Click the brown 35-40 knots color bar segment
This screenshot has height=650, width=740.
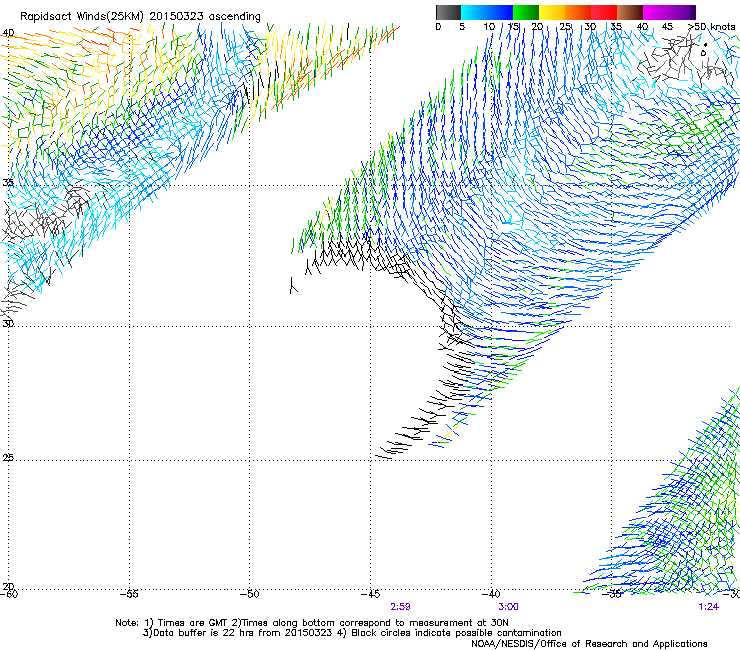(630, 12)
